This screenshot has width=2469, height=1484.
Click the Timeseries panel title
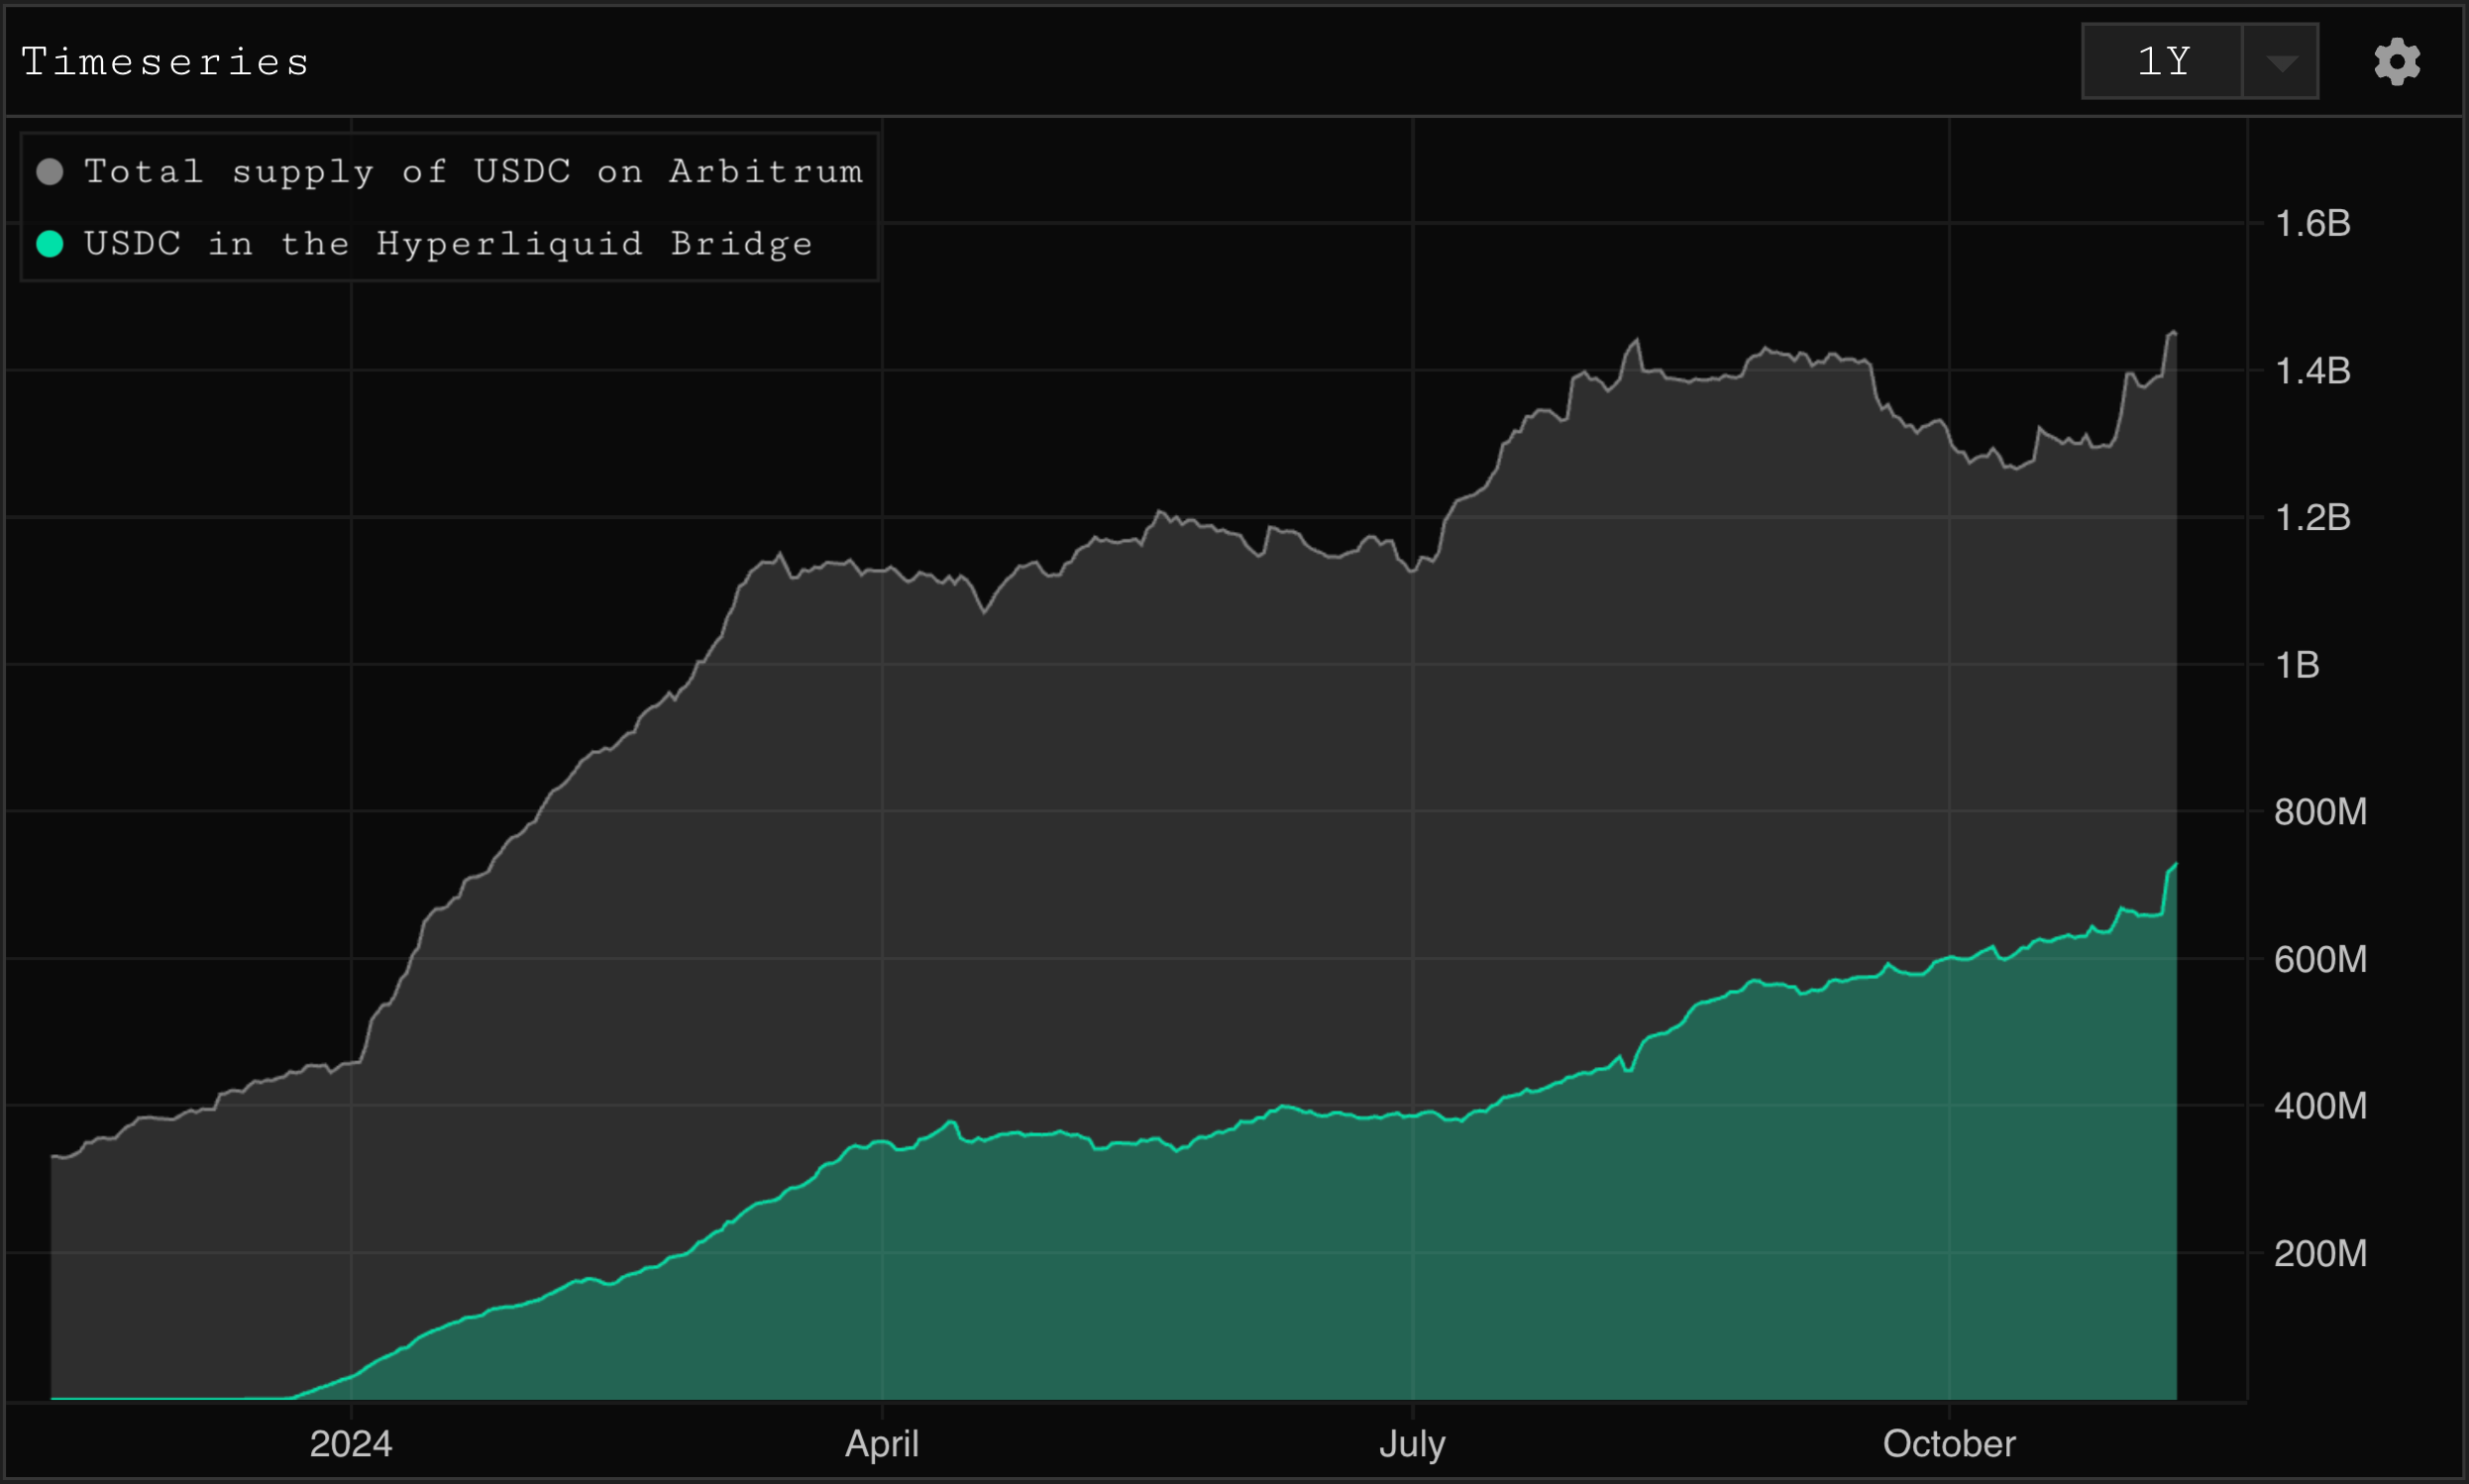[x=165, y=62]
